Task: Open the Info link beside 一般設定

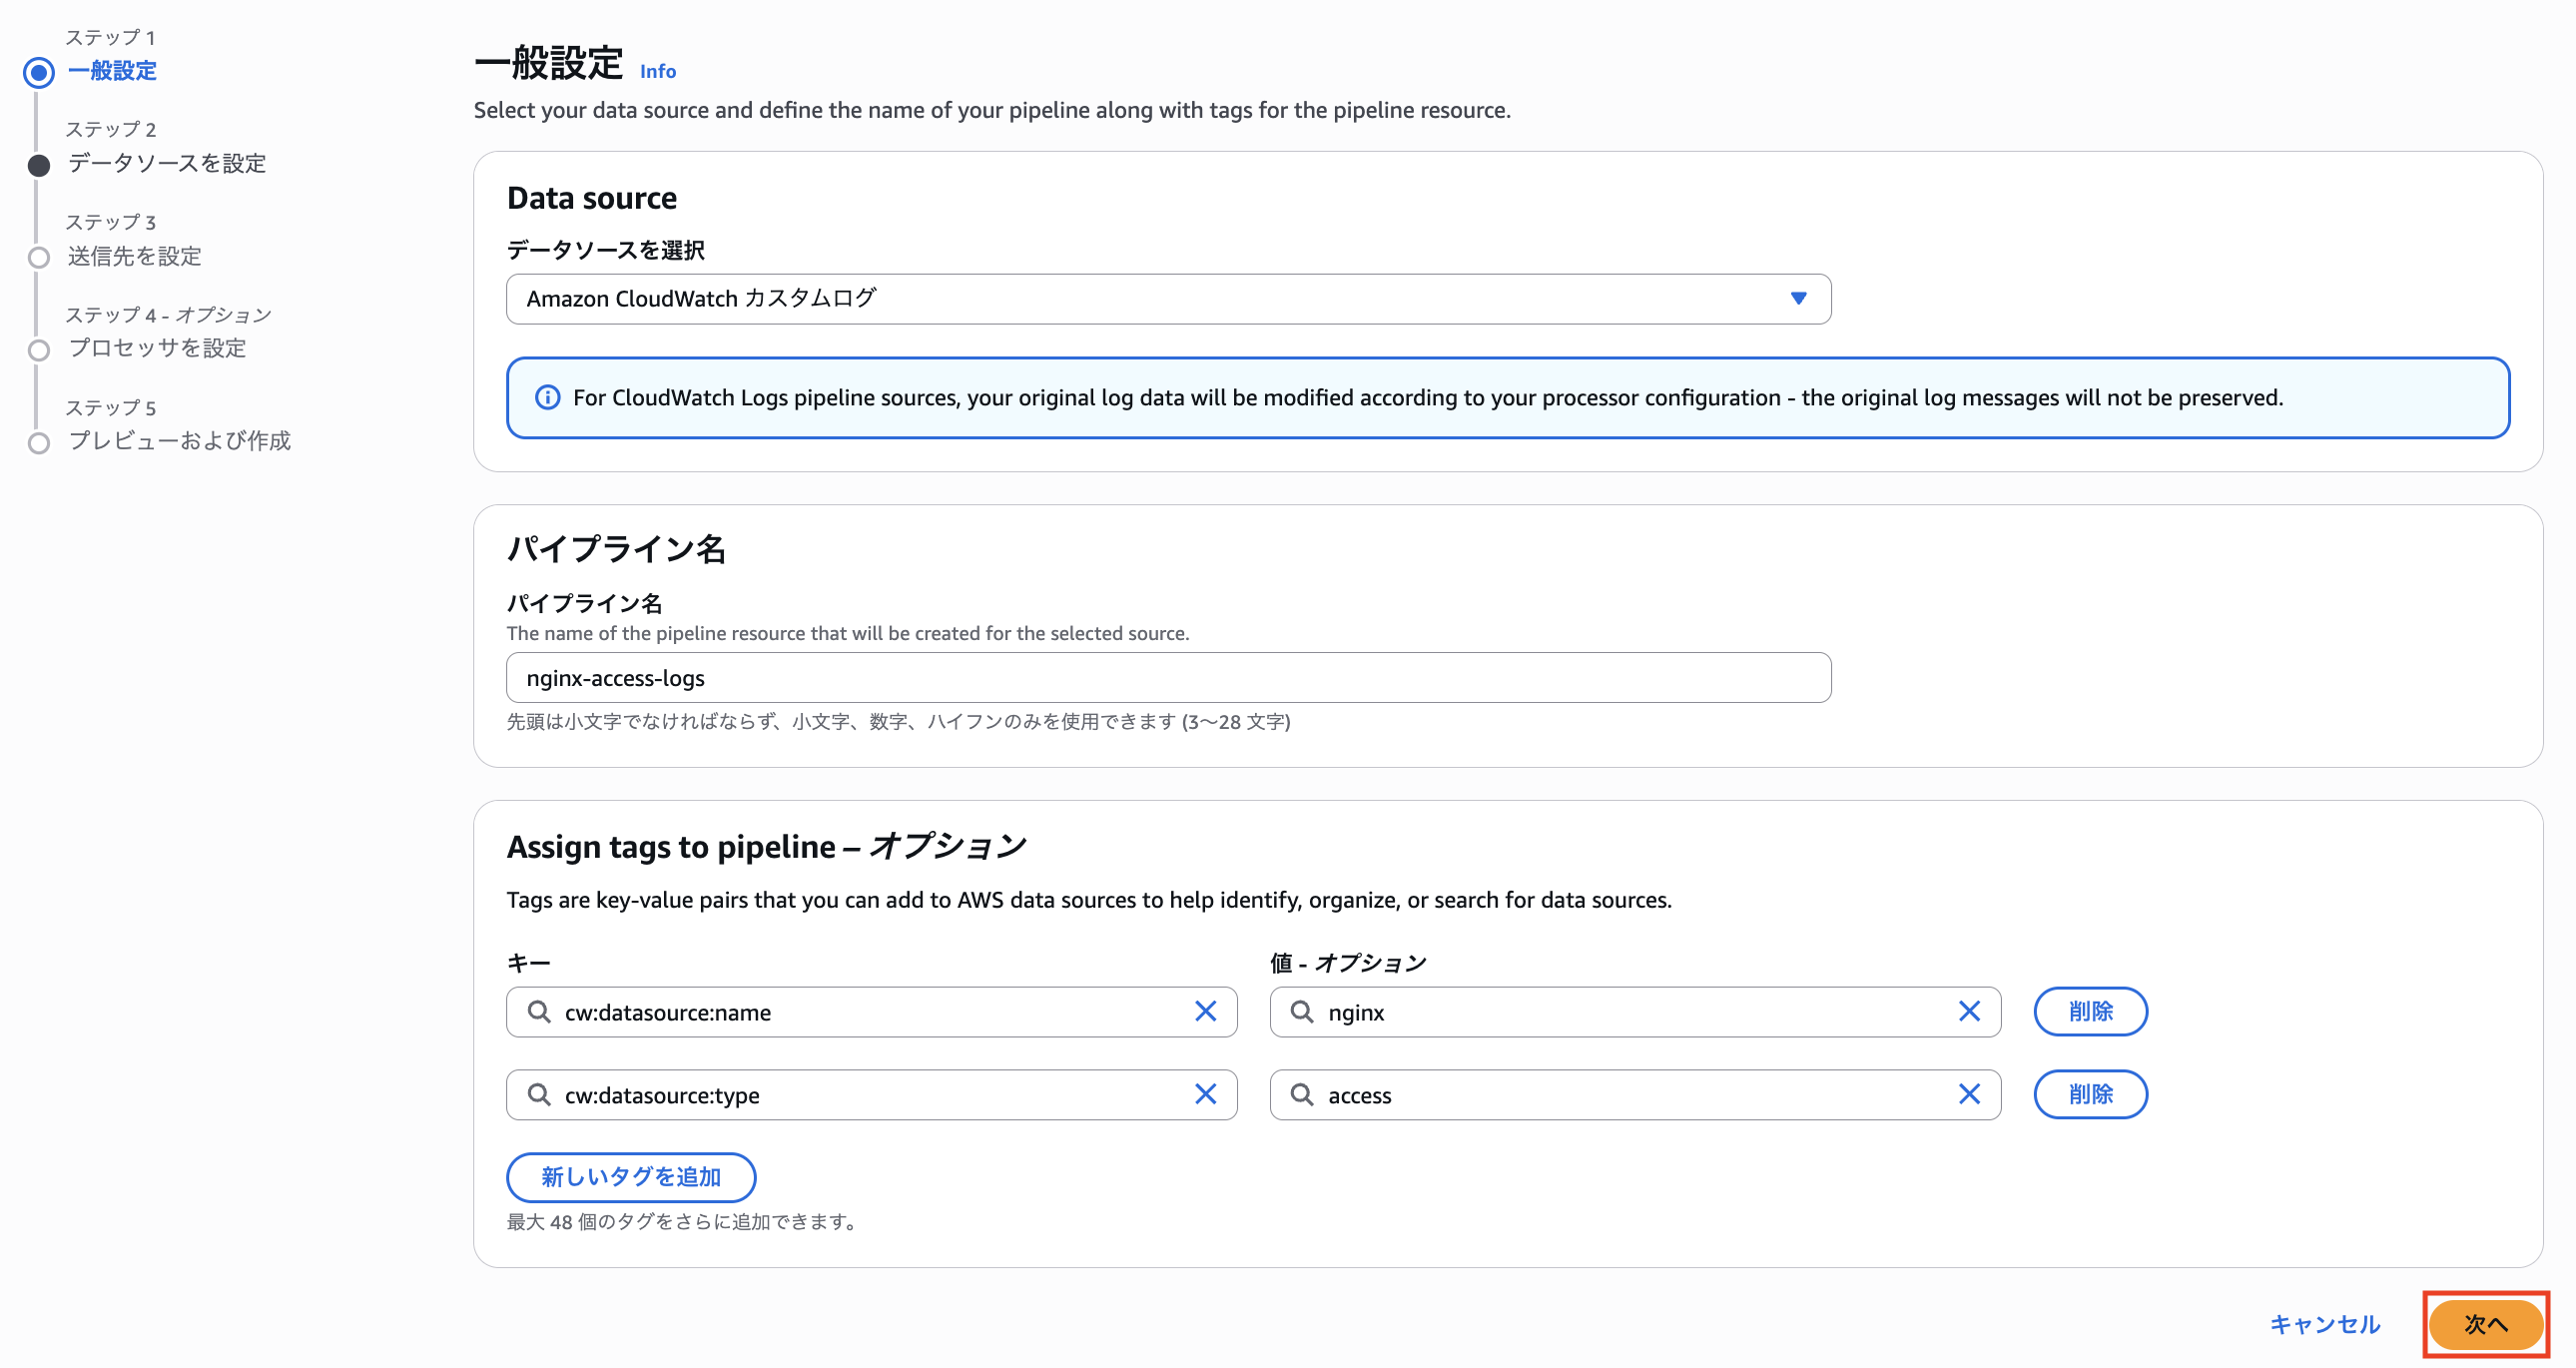Action: coord(657,71)
